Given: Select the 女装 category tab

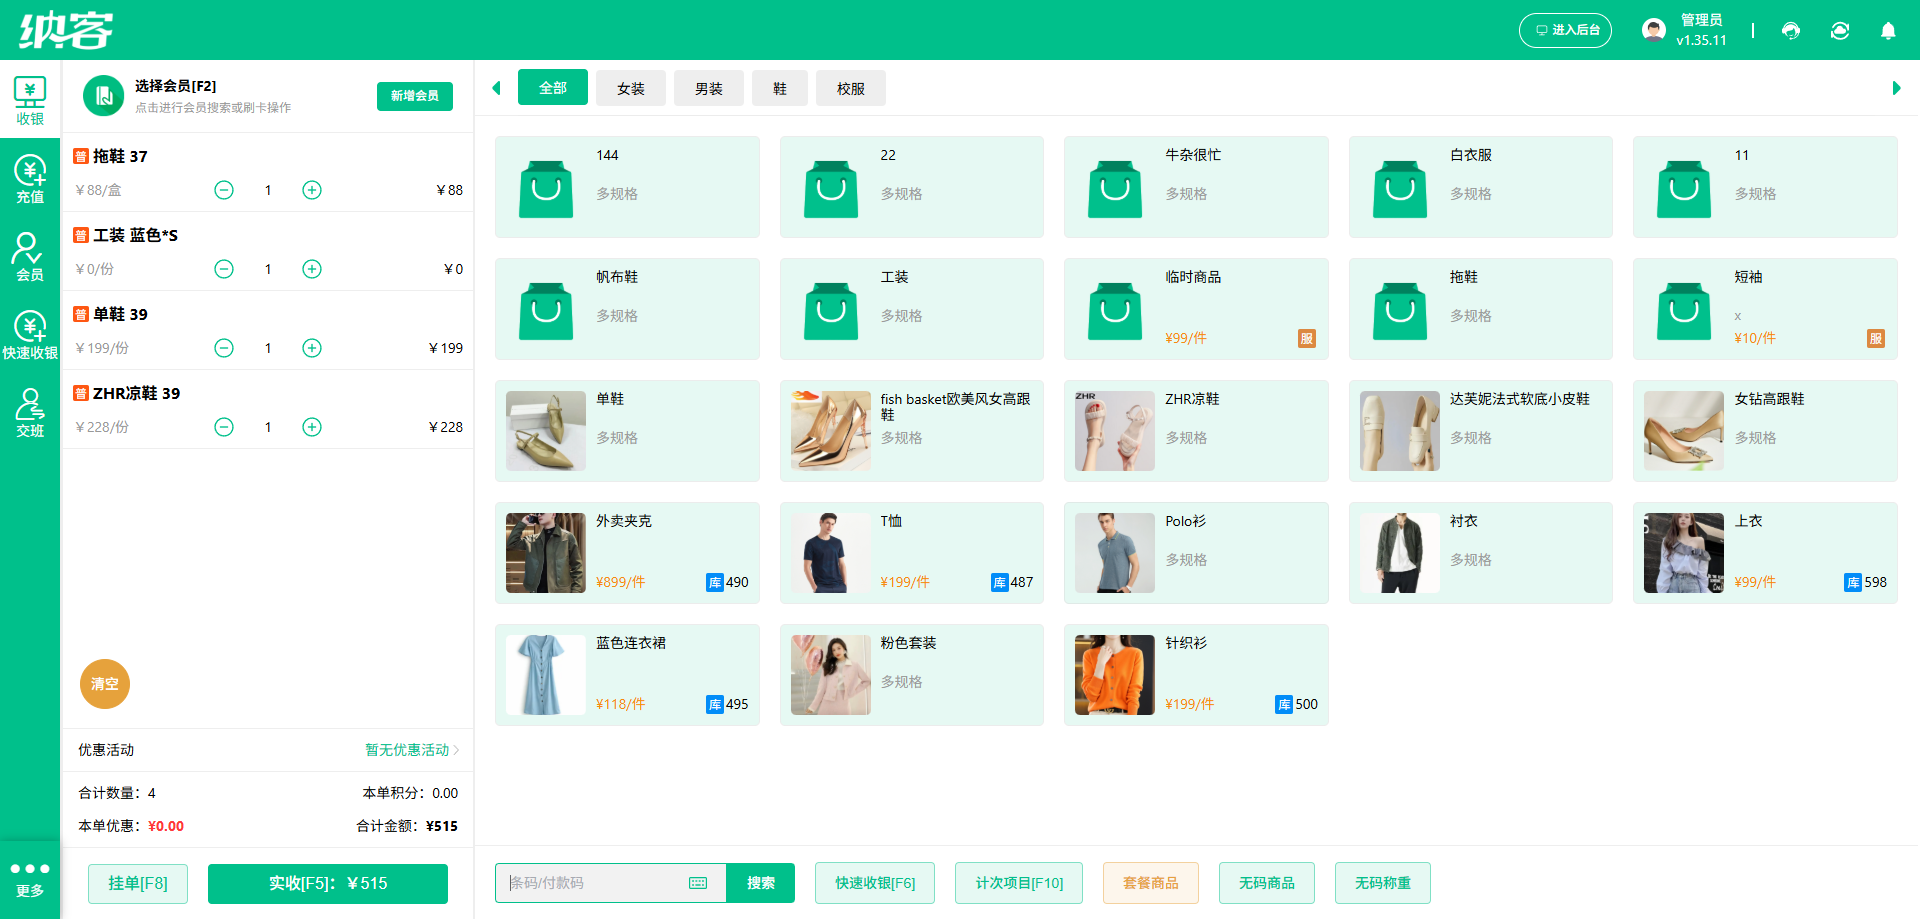Looking at the screenshot, I should tap(631, 88).
